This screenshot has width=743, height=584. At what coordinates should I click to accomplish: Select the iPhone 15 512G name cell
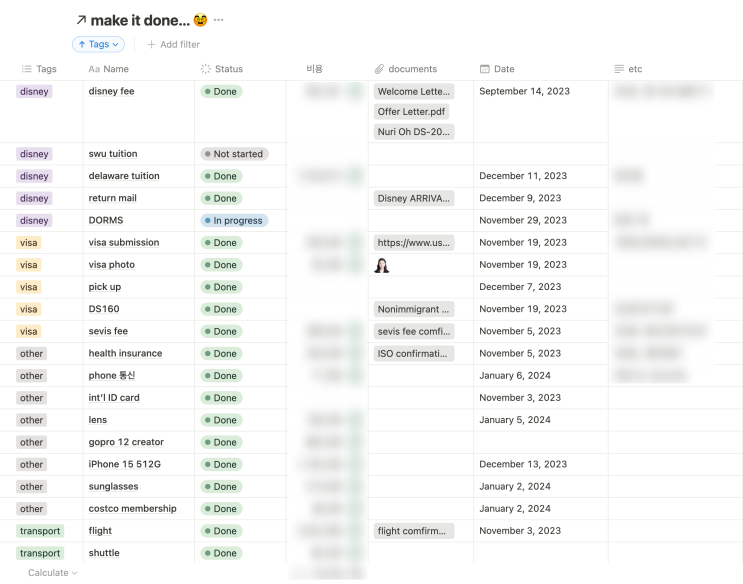[125, 465]
